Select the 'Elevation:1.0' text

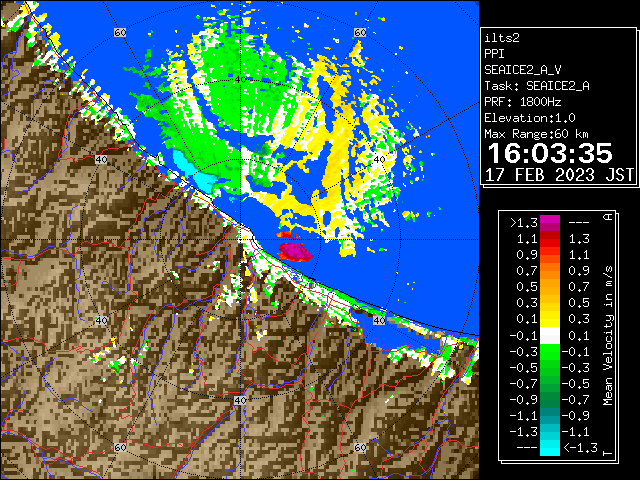point(530,118)
